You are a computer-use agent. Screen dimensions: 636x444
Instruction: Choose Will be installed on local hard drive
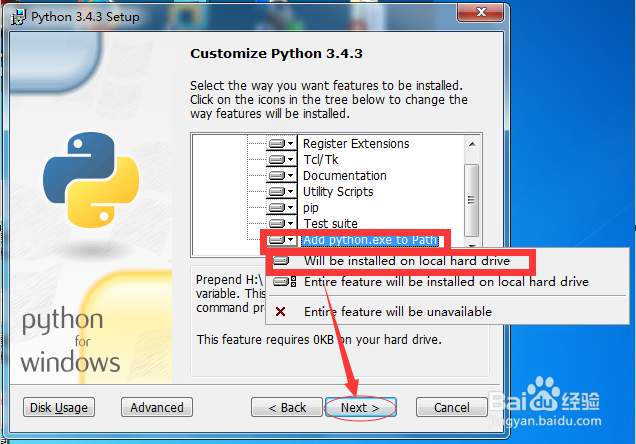407,261
